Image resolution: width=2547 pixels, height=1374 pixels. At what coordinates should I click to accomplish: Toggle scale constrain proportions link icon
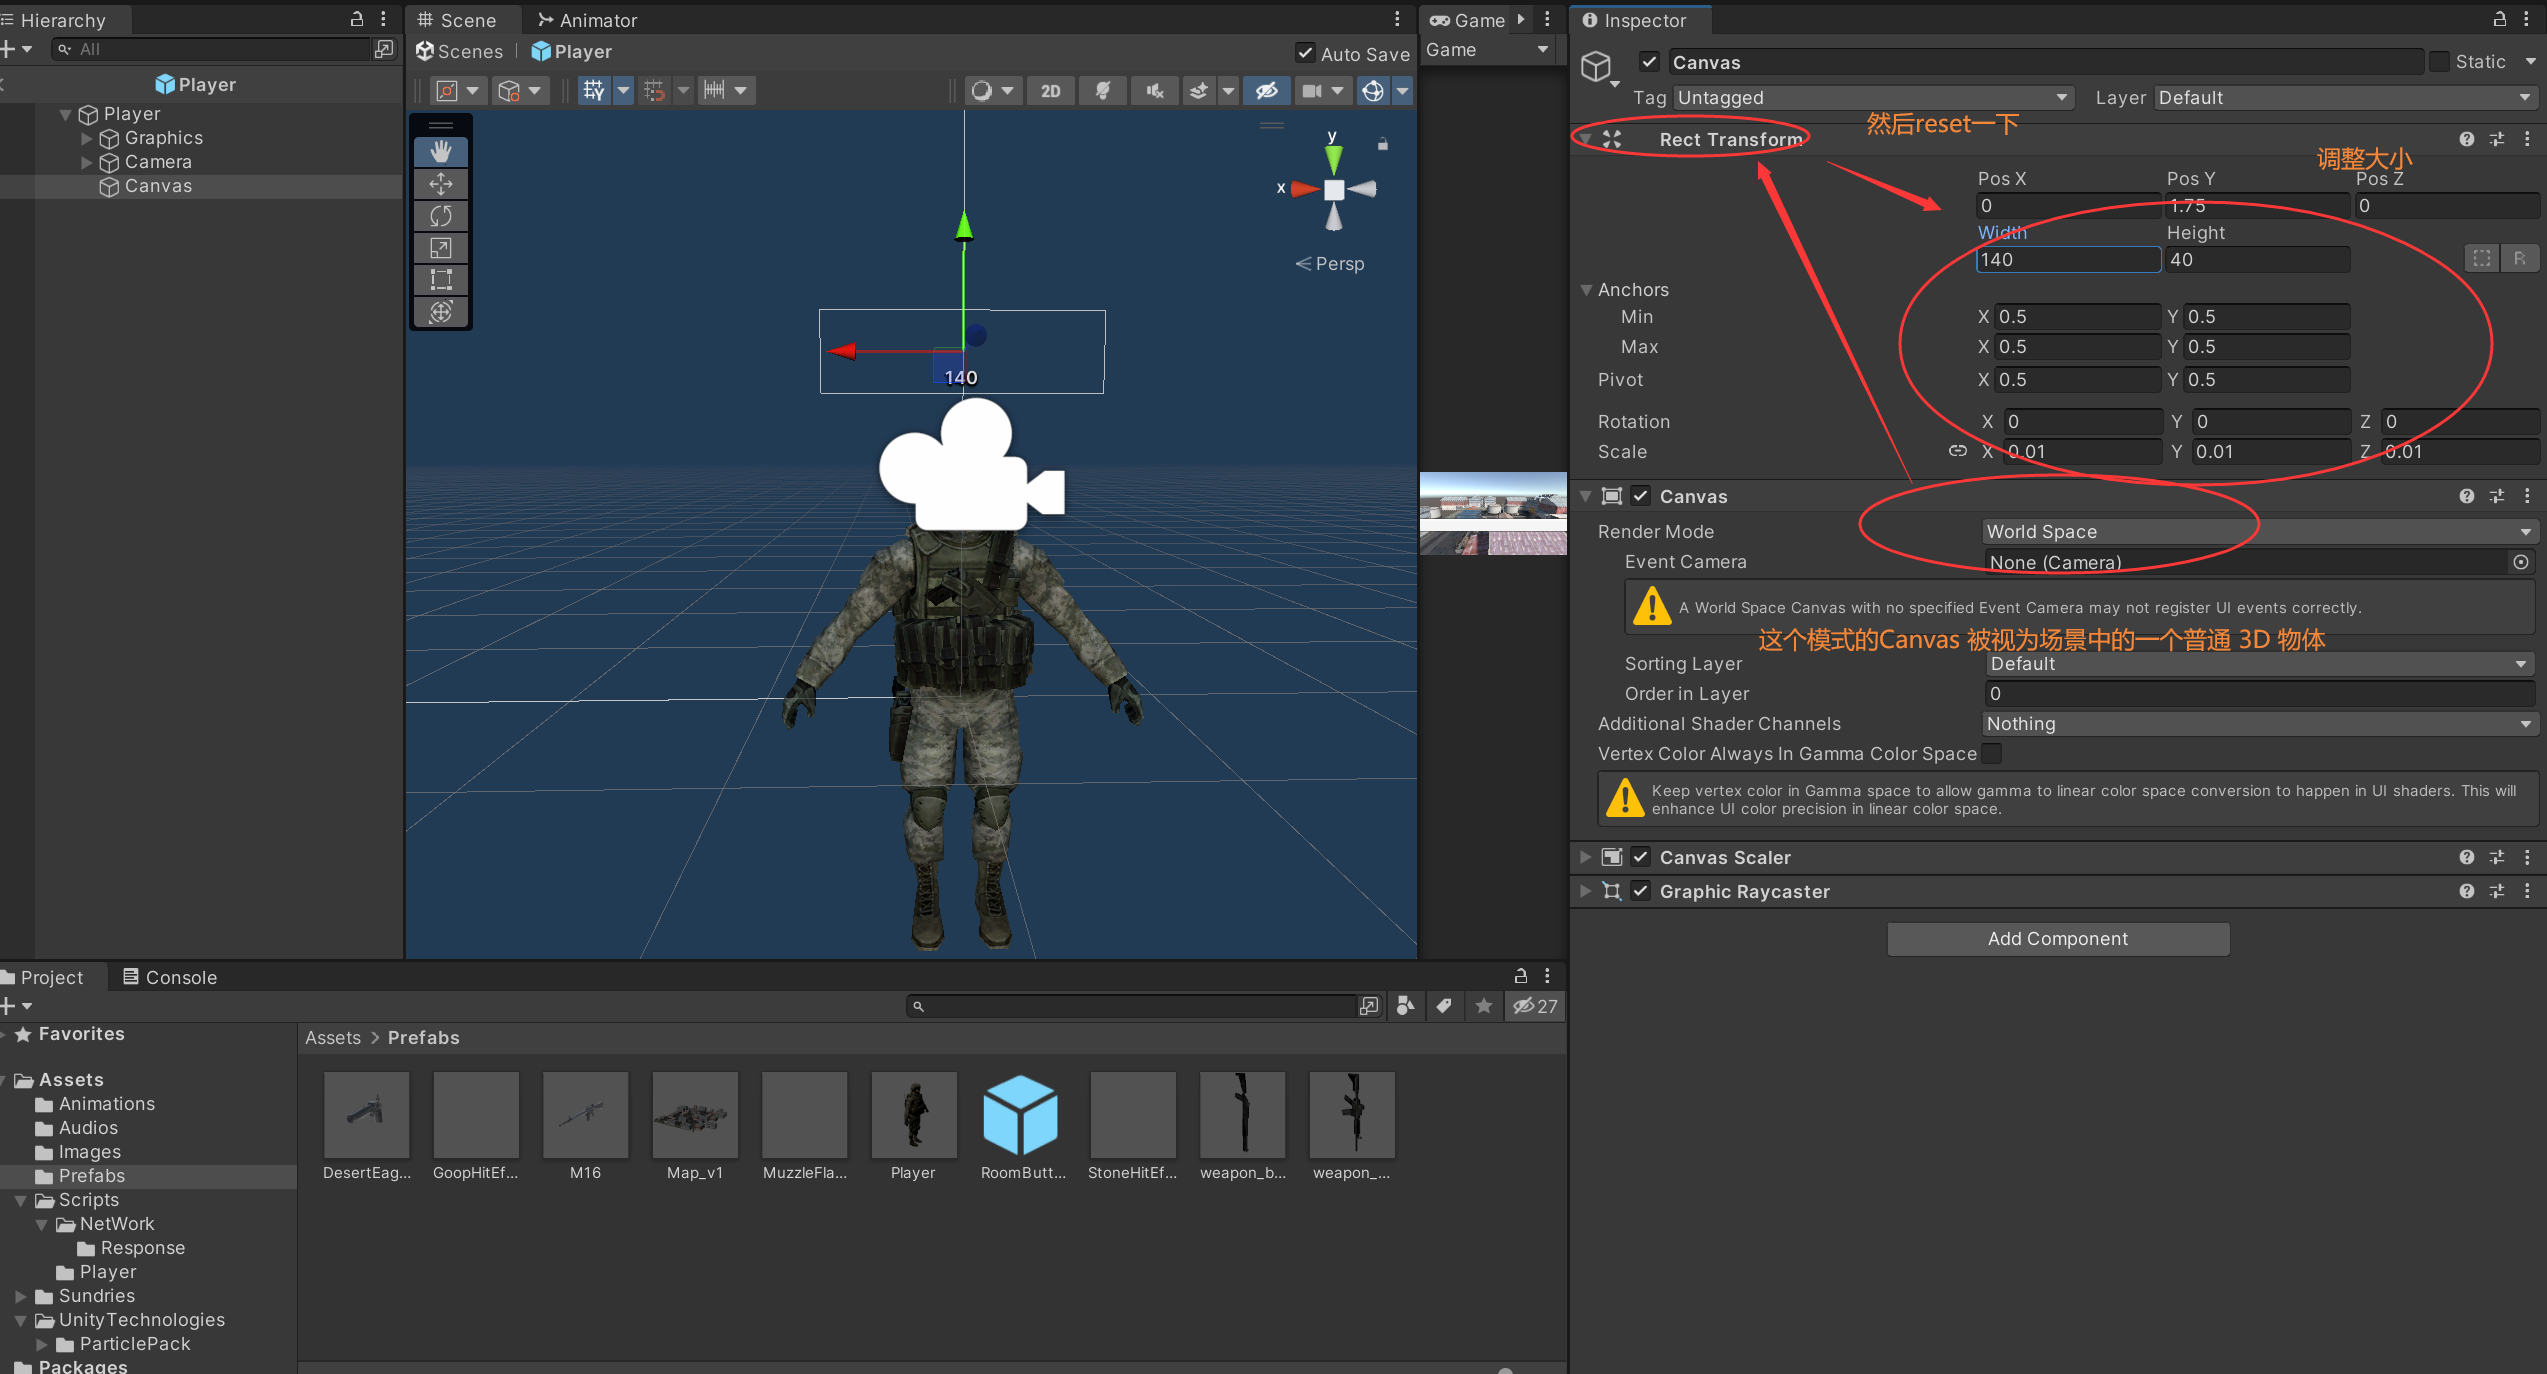tap(1957, 451)
